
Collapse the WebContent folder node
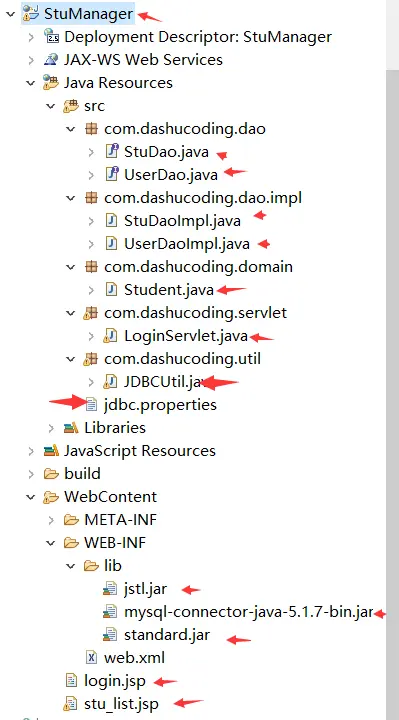point(31,497)
